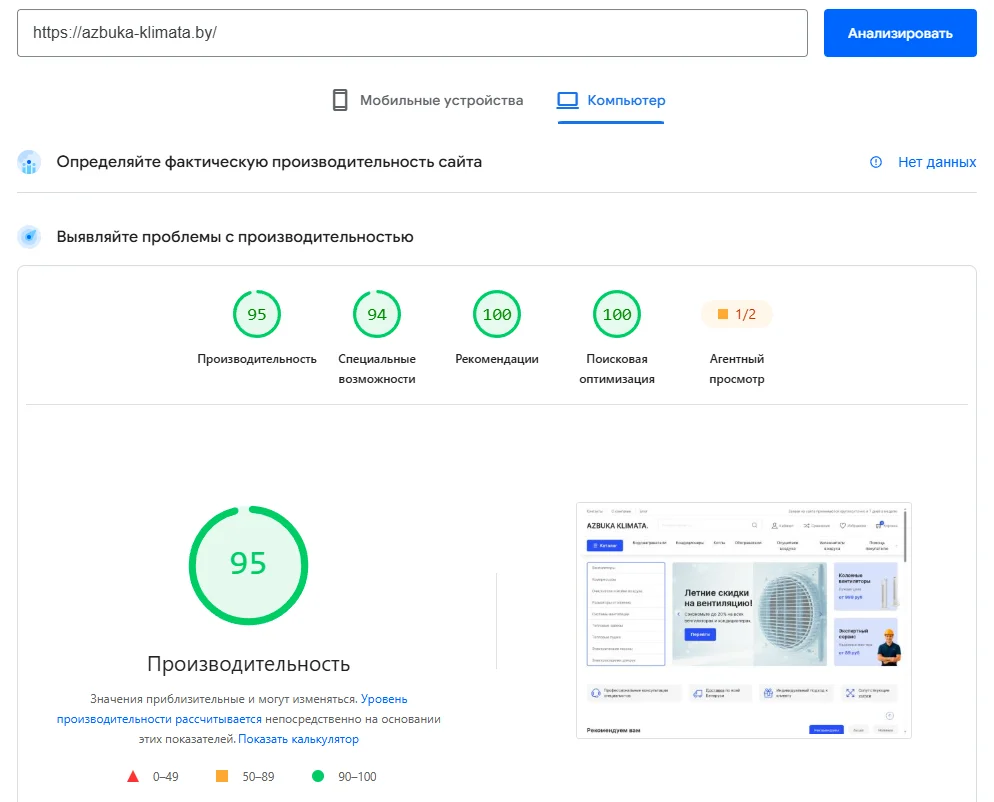994x802 pixels.
Task: Click the large Производительность heading
Action: coord(248,664)
